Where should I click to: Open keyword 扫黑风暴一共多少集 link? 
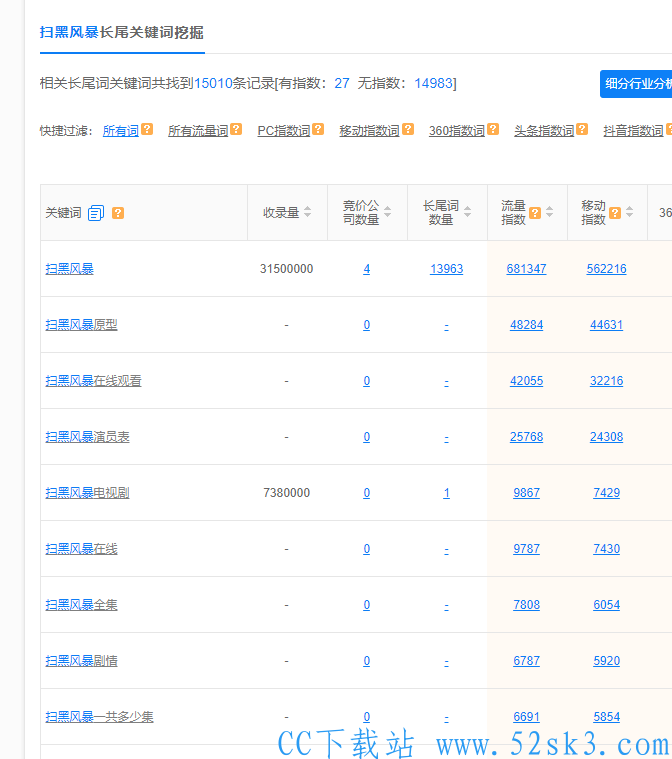99,717
